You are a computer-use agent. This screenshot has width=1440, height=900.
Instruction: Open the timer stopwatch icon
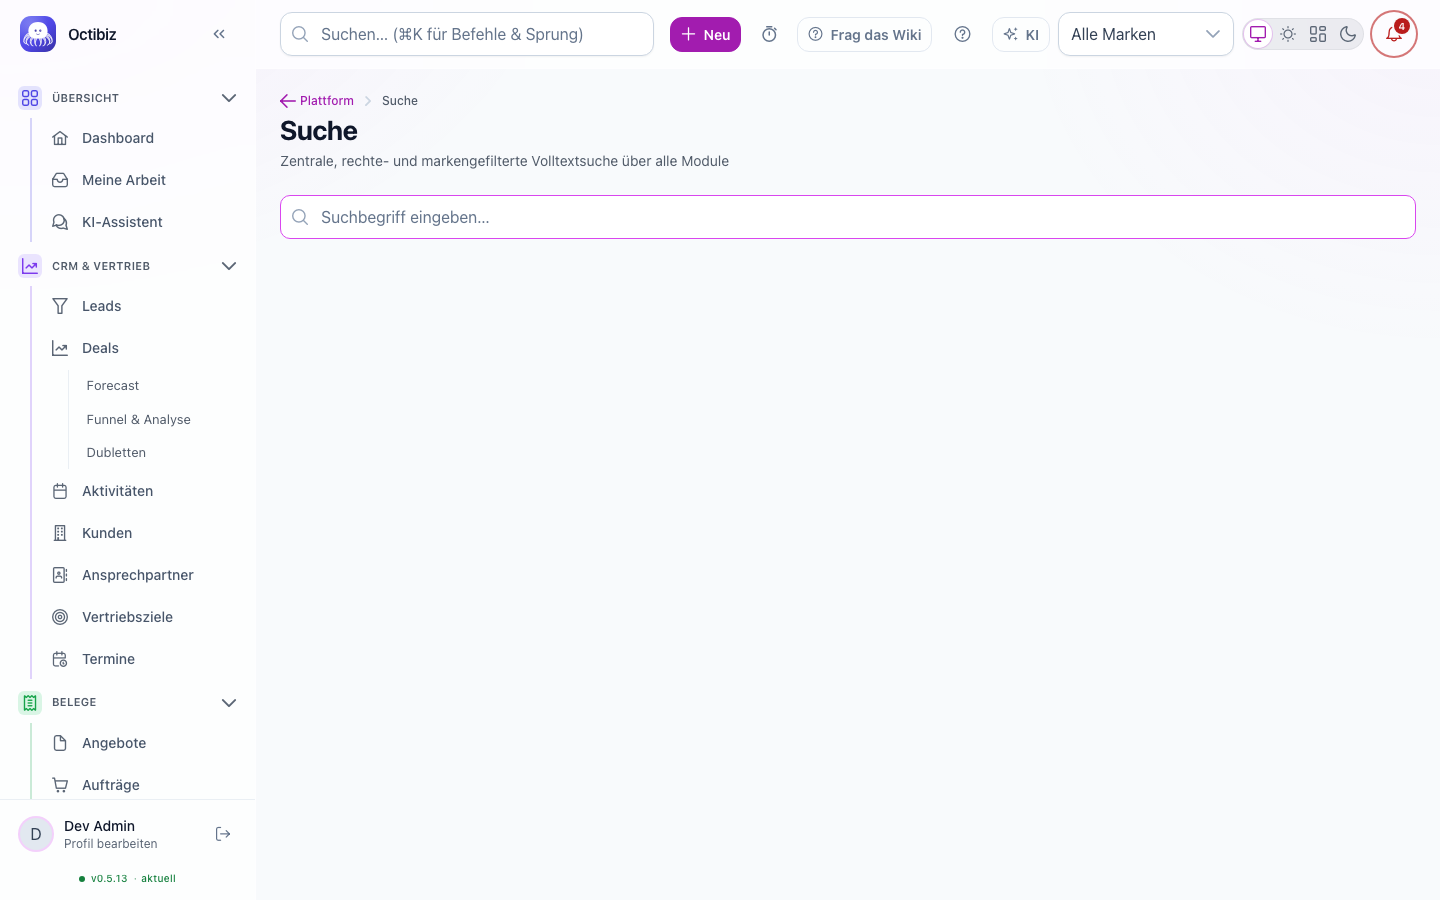tap(769, 34)
